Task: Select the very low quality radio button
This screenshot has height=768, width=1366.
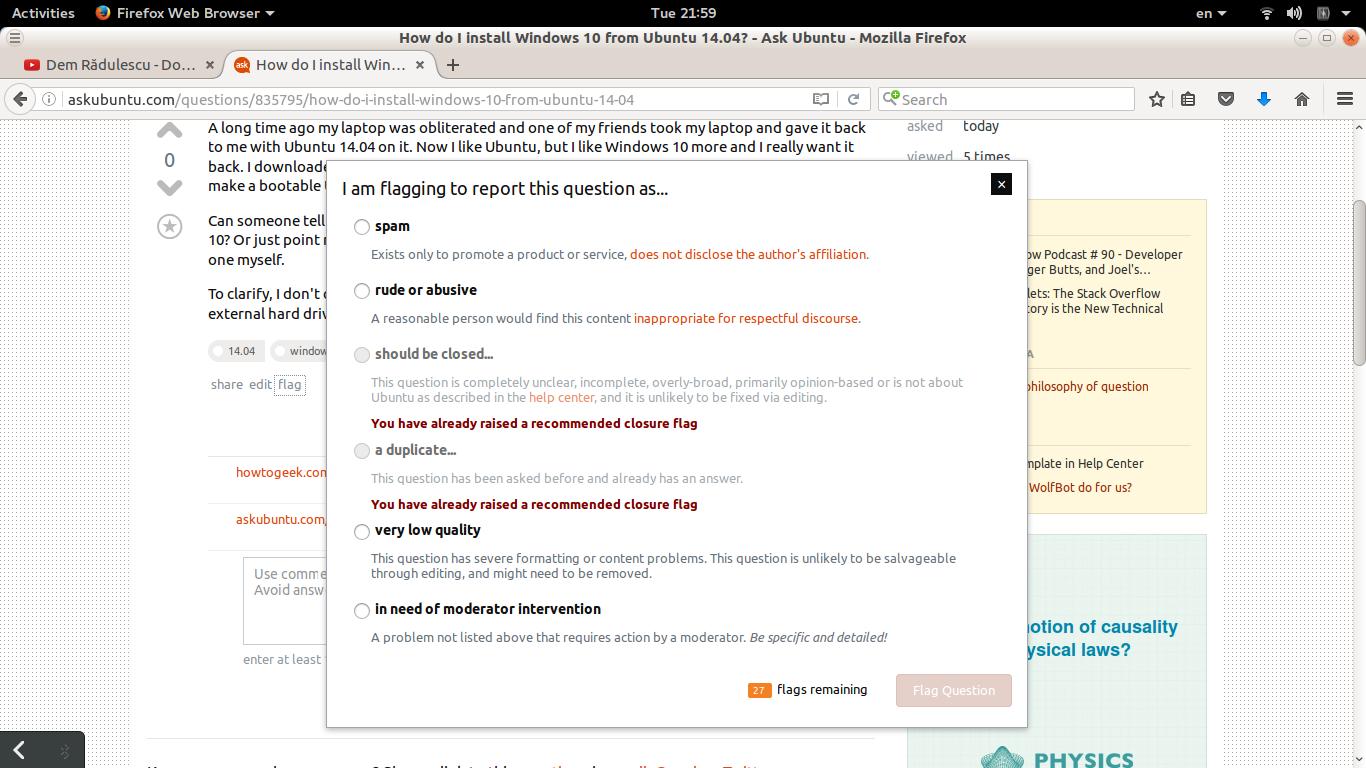Action: click(x=362, y=532)
